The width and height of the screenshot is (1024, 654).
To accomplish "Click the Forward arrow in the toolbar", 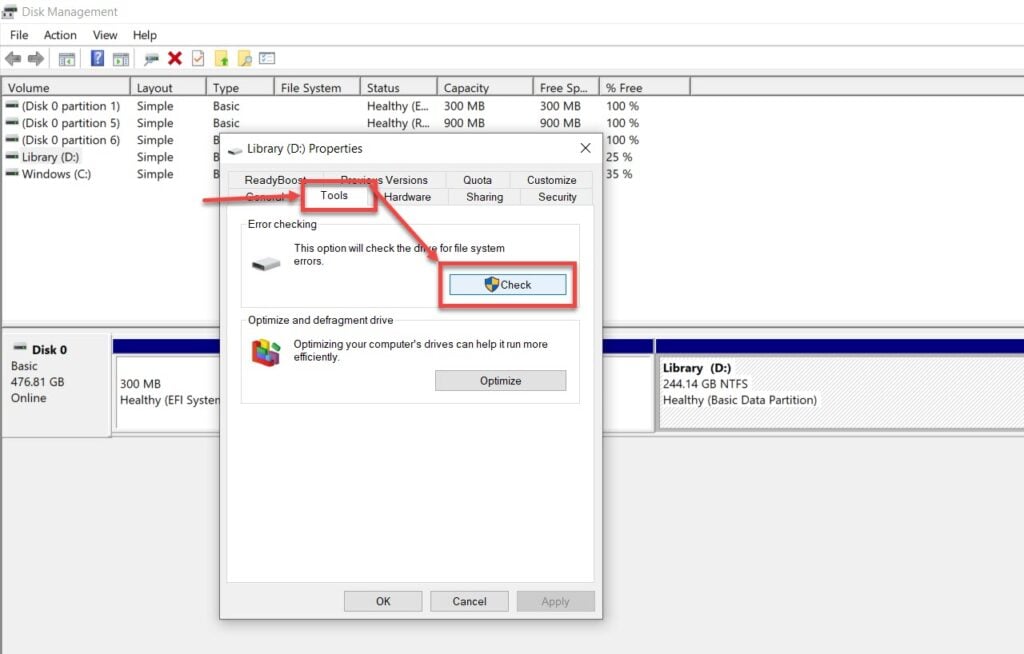I will [36, 59].
